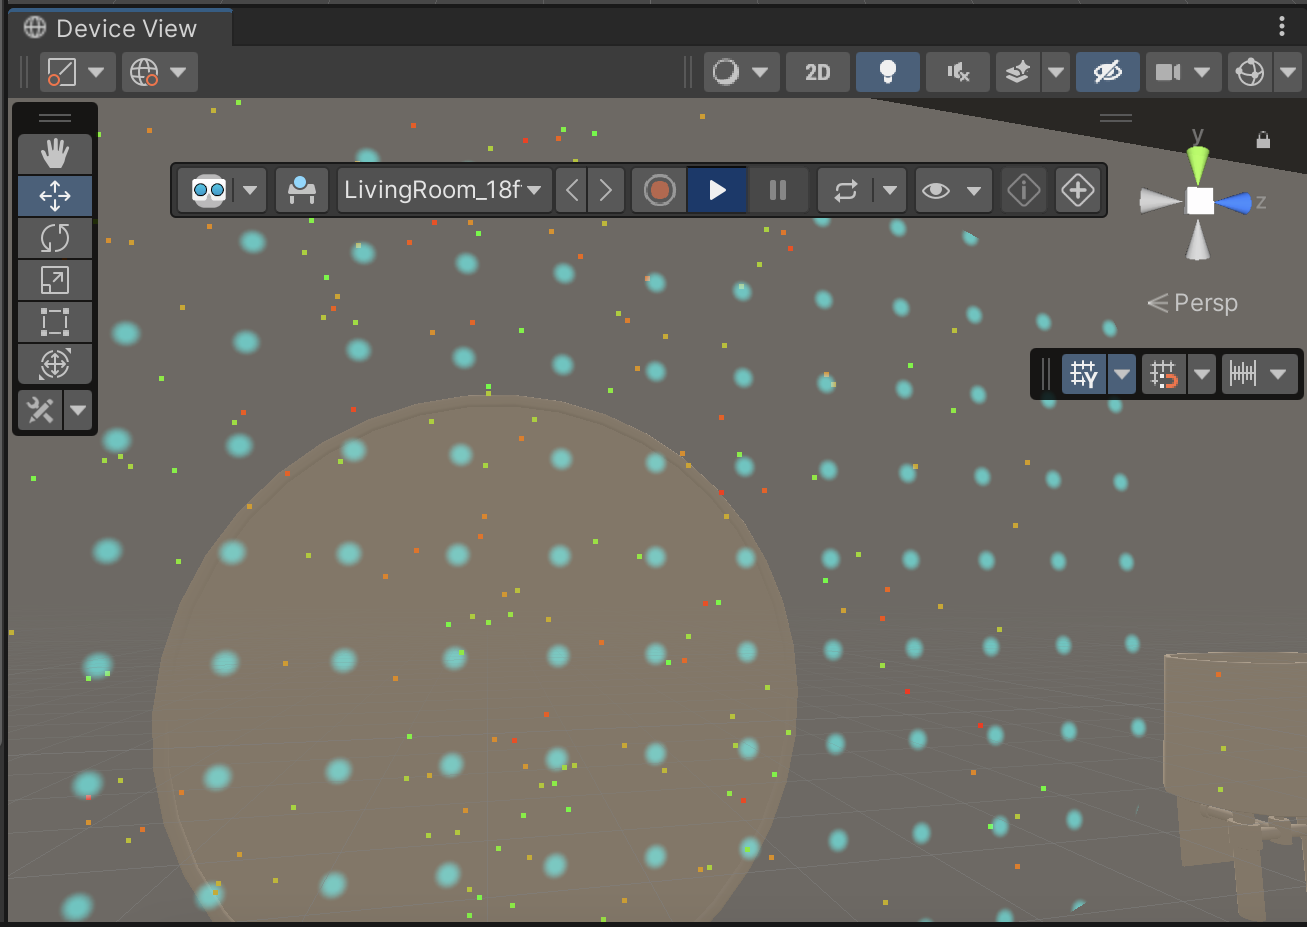
Task: Click the record button in simulation toolbar
Action: coord(659,190)
